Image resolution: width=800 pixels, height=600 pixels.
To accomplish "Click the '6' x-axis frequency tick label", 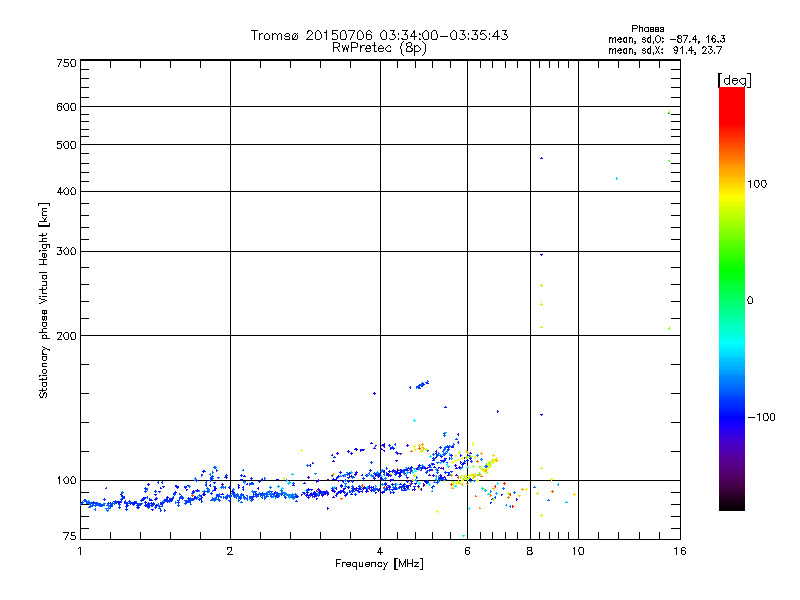I will (x=467, y=551).
